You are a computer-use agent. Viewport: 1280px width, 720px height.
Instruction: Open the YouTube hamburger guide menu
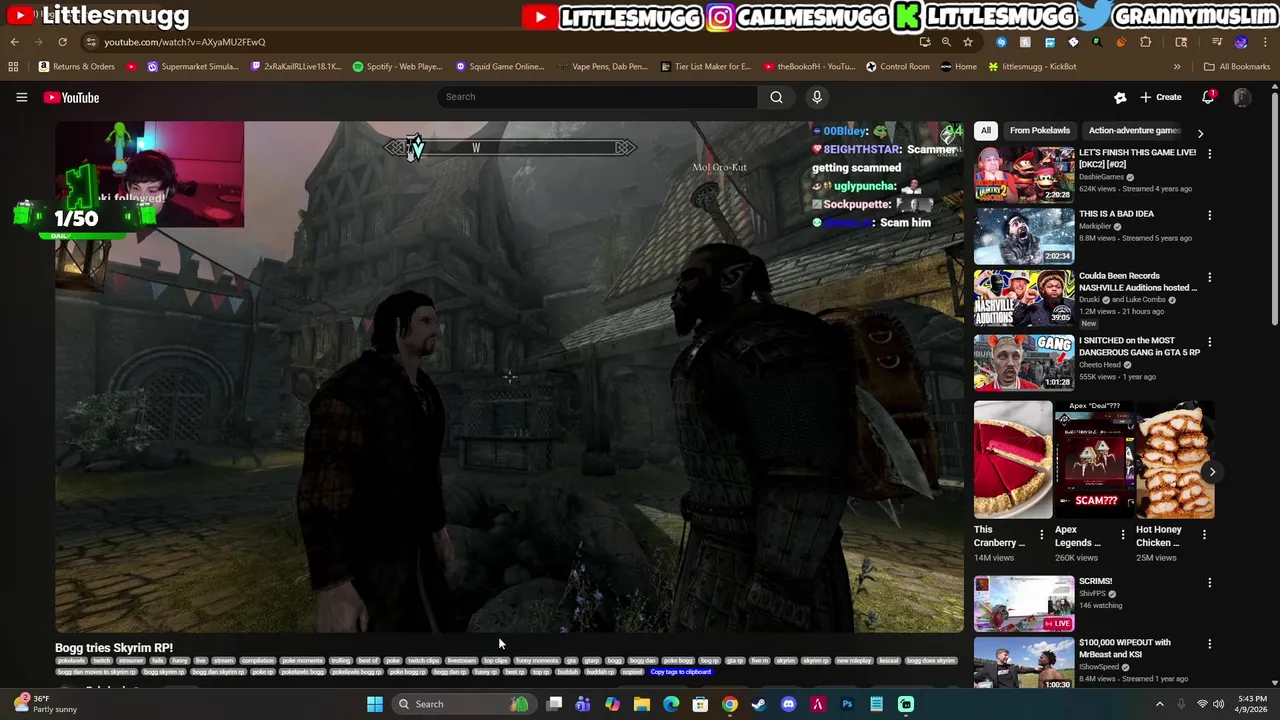[21, 97]
